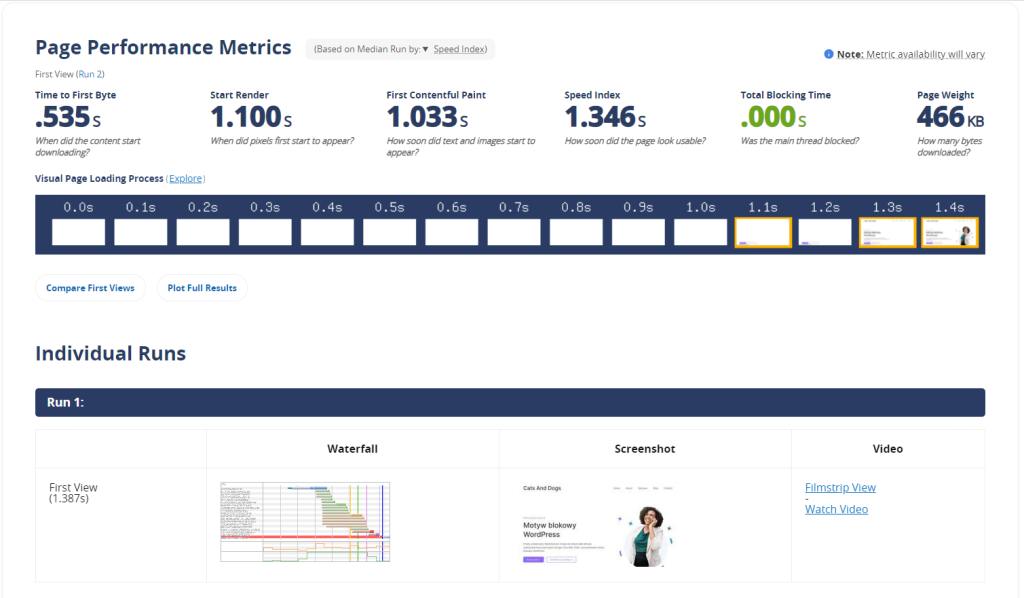
Task: Open the Explore link for visual loading
Action: coord(186,179)
